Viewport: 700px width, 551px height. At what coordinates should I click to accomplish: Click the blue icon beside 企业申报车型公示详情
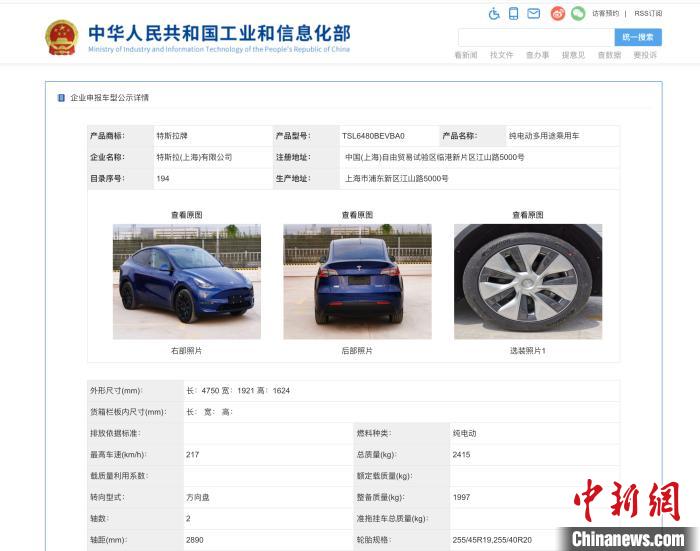point(62,98)
